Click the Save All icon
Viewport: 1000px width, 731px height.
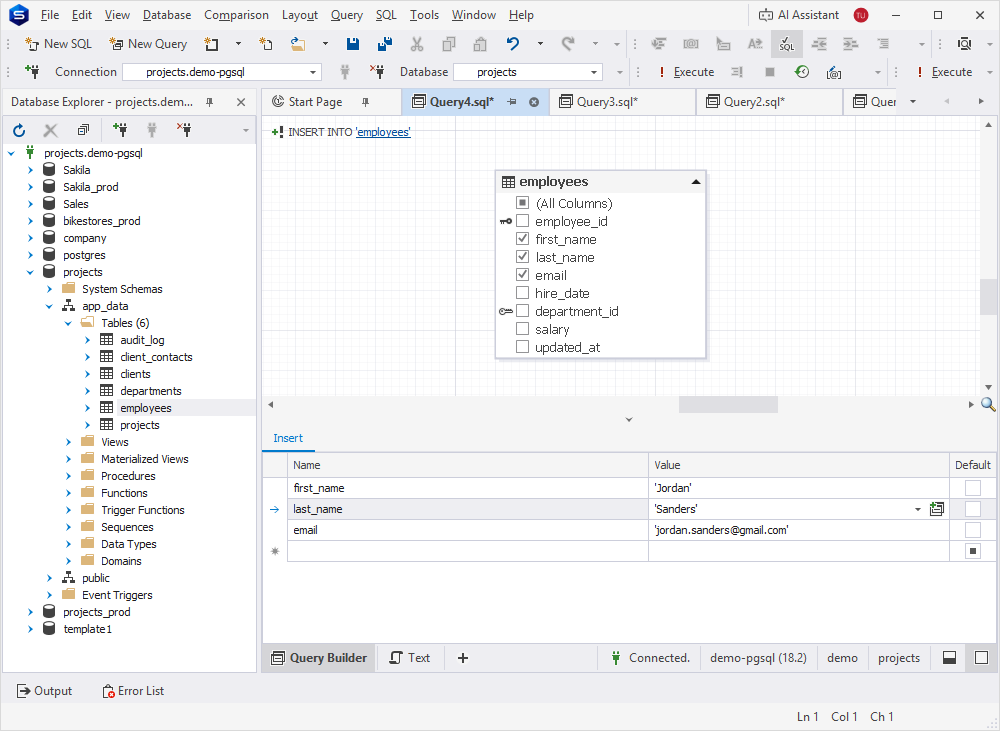tap(385, 44)
